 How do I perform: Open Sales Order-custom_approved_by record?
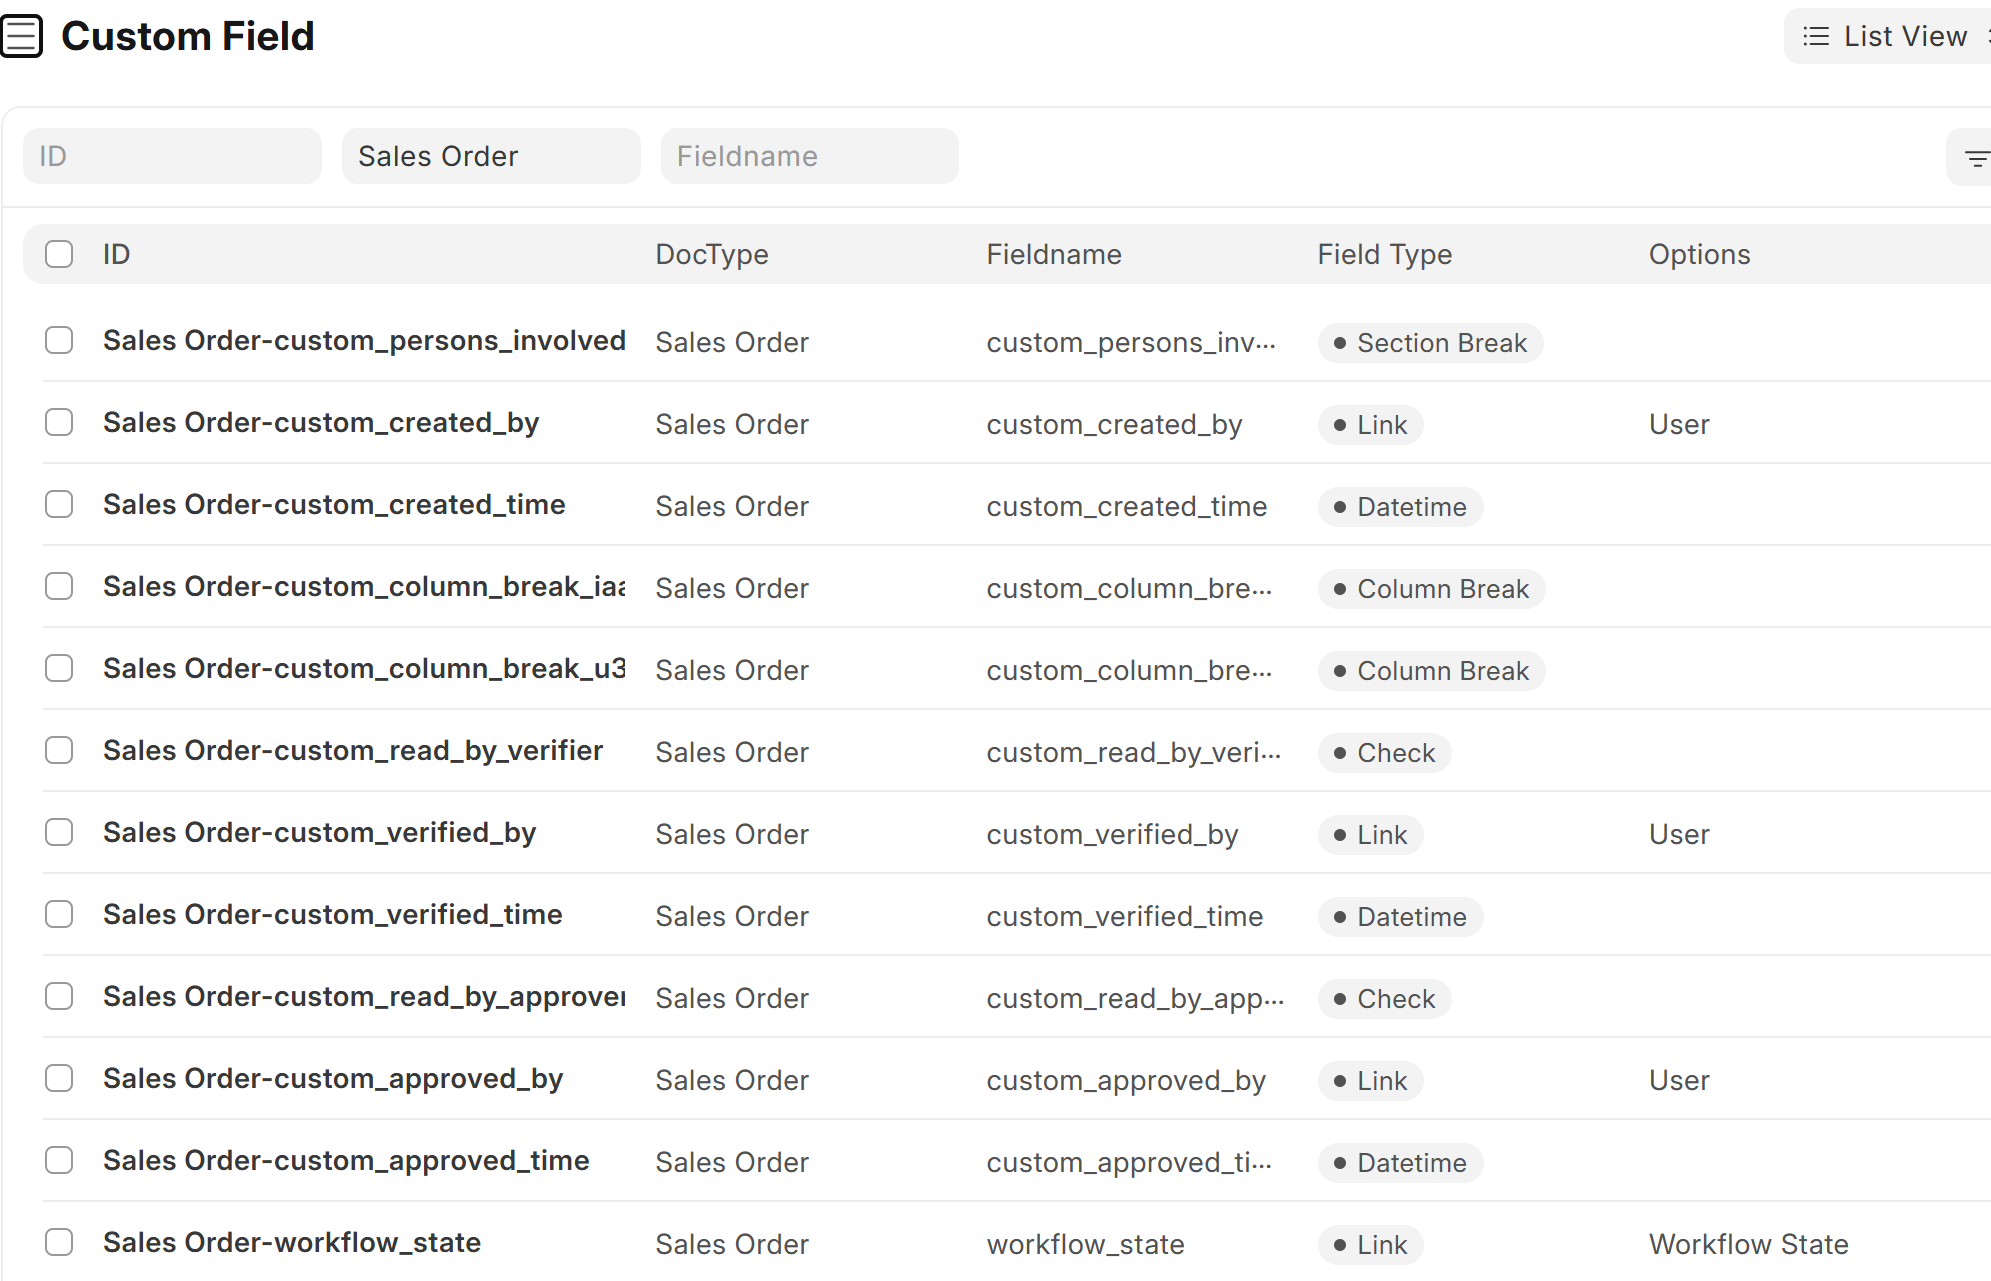pos(333,1079)
